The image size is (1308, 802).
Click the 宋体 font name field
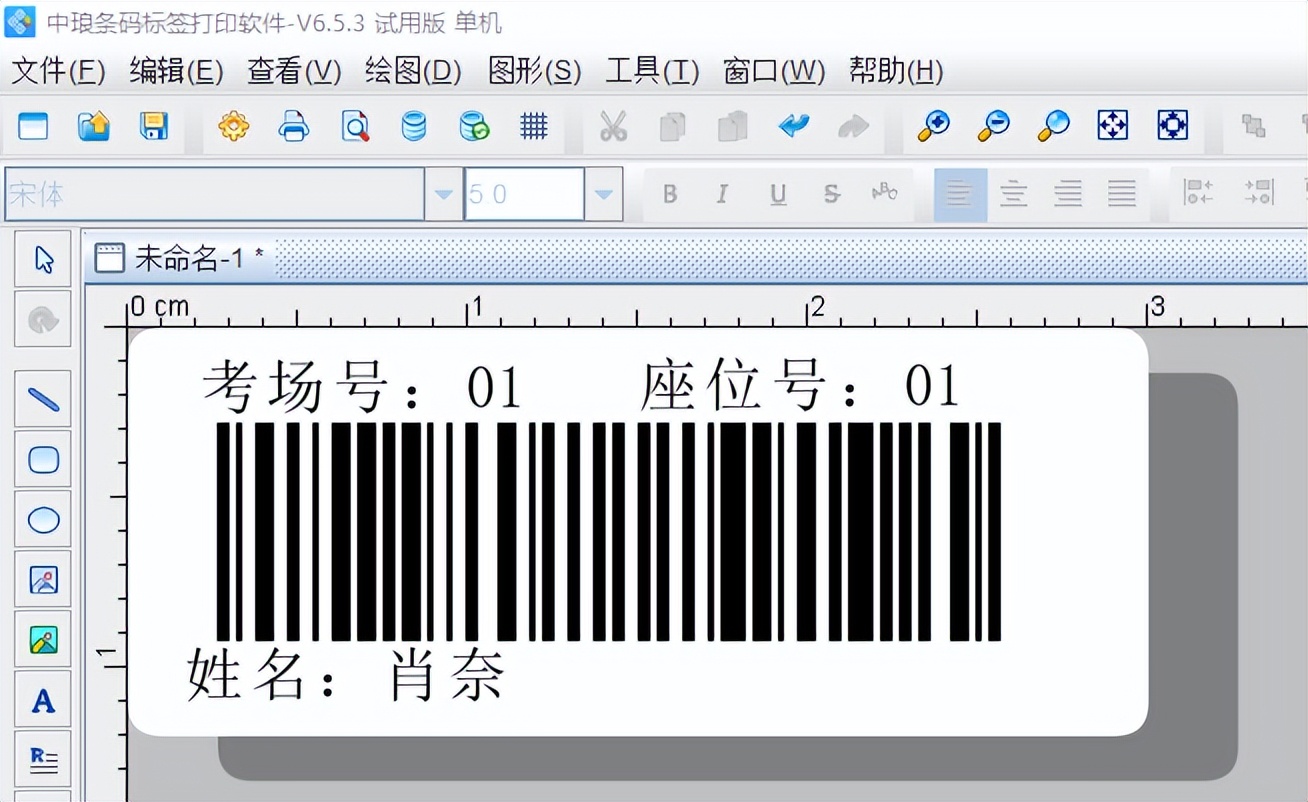click(x=215, y=194)
